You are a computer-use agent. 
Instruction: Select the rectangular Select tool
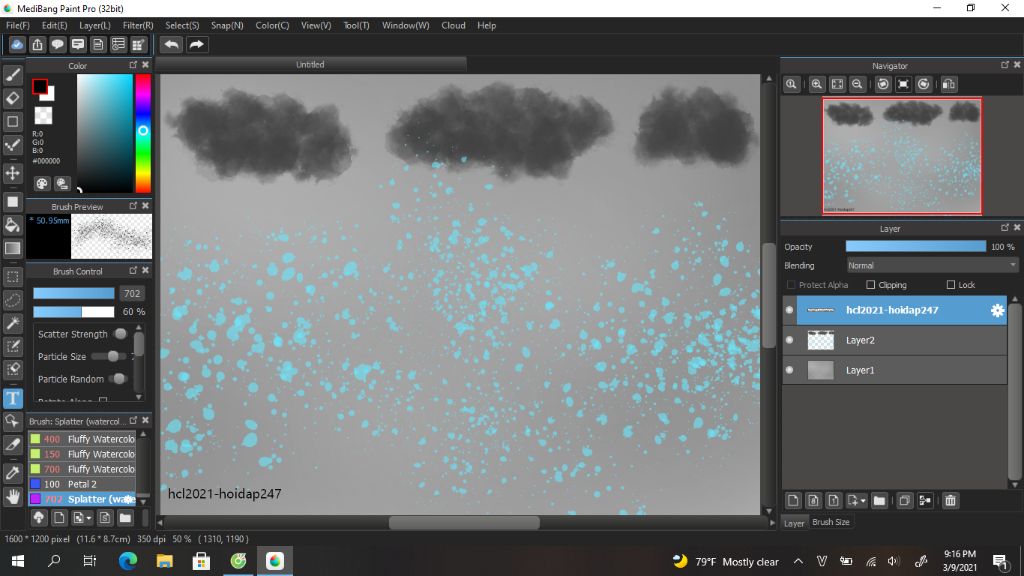(12, 277)
